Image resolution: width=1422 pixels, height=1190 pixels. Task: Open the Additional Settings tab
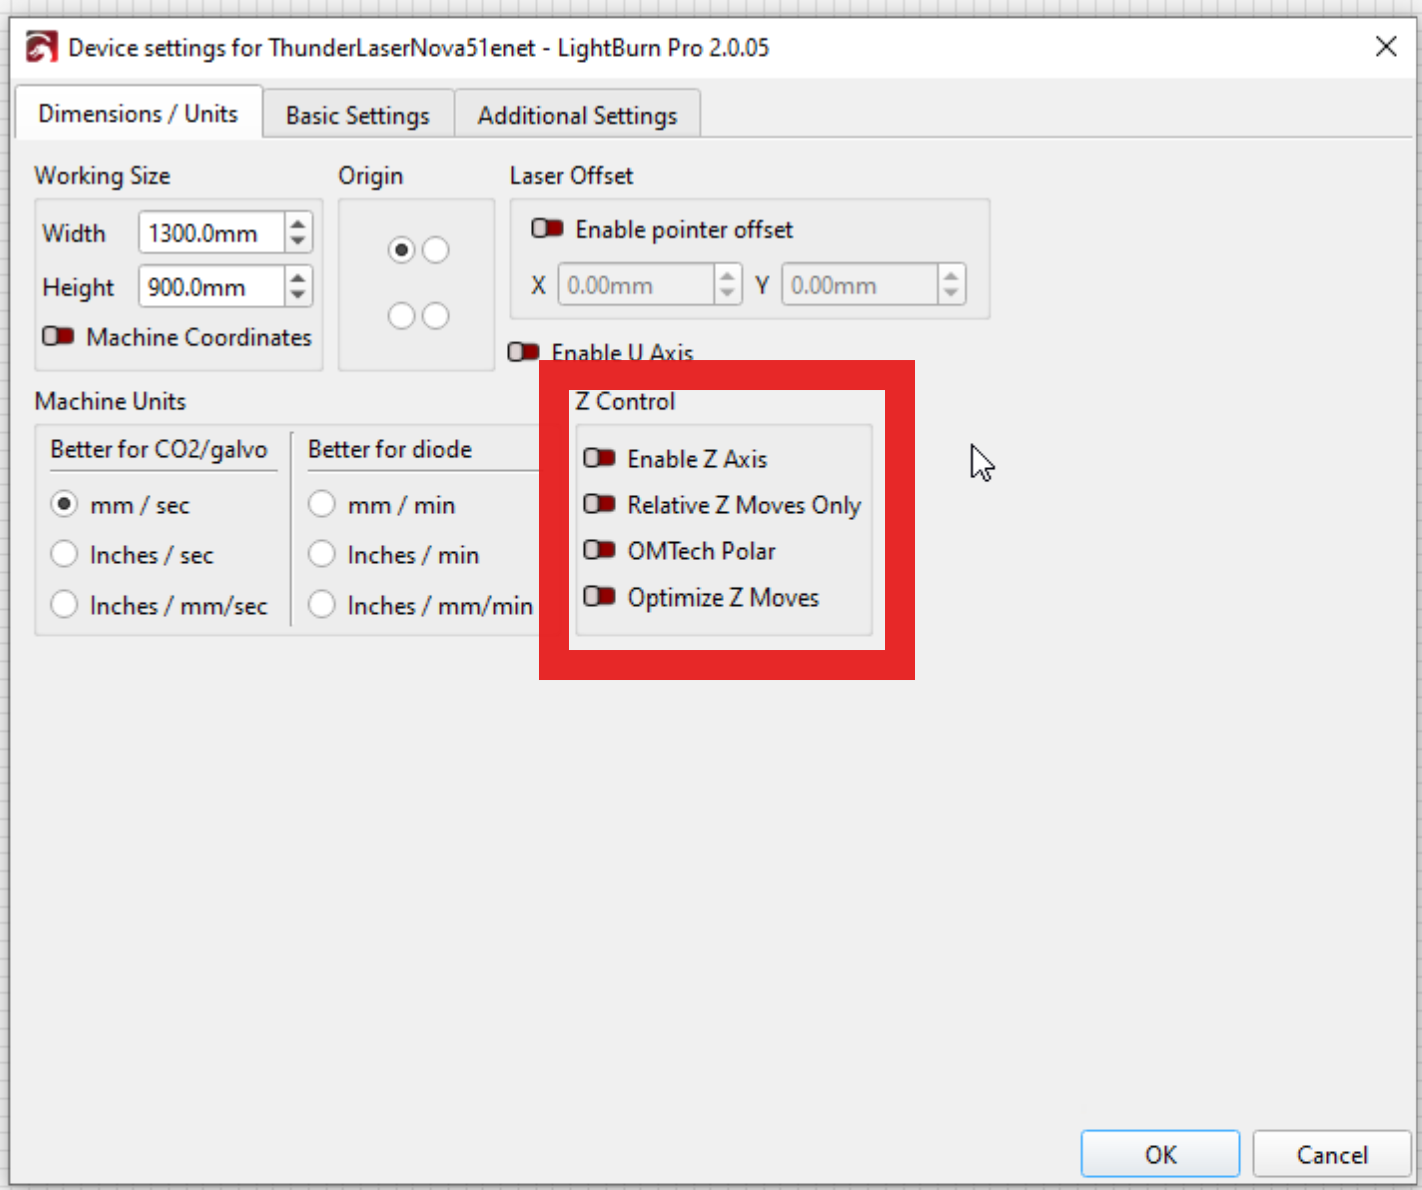(x=577, y=116)
